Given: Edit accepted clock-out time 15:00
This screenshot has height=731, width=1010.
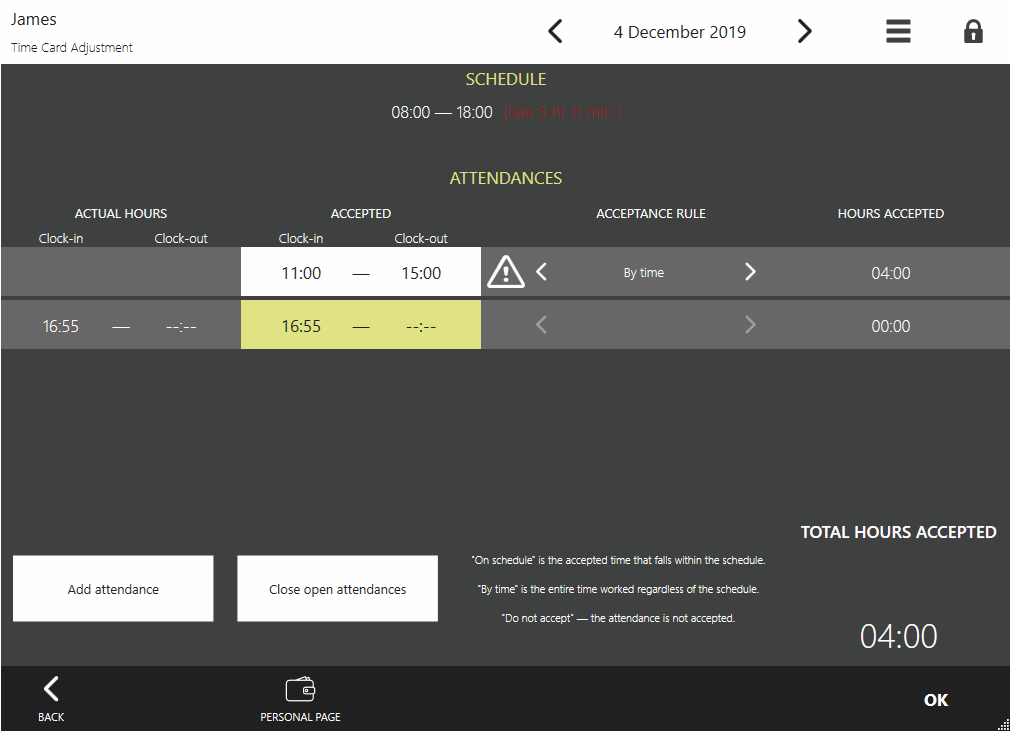Looking at the screenshot, I should 421,273.
